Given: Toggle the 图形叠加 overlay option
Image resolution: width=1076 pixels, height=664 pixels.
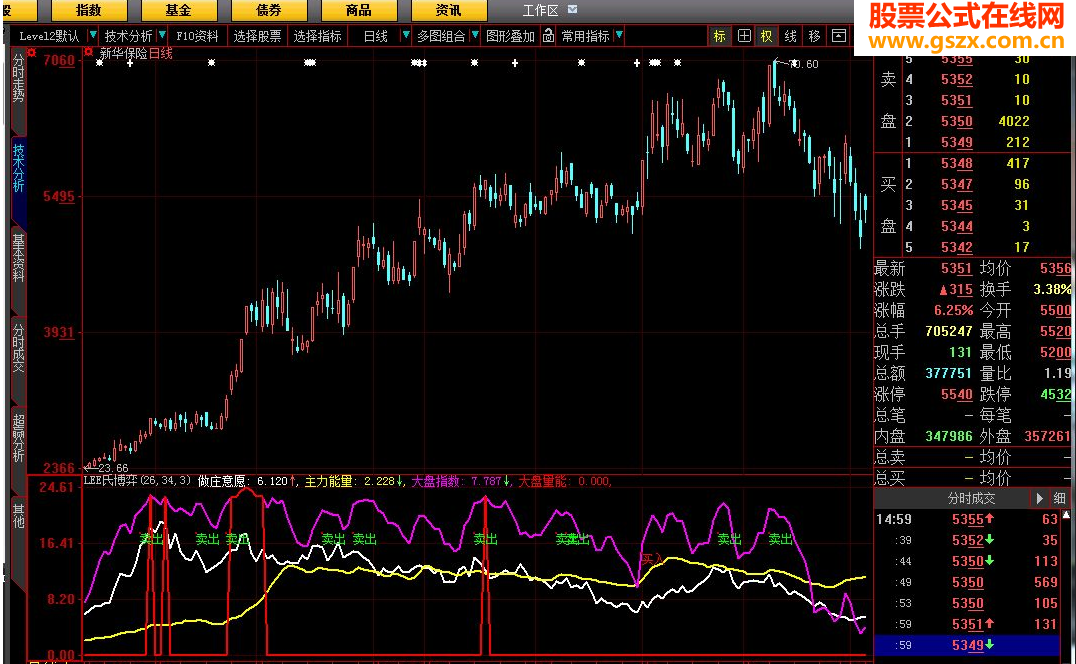Looking at the screenshot, I should pyautogui.click(x=510, y=36).
